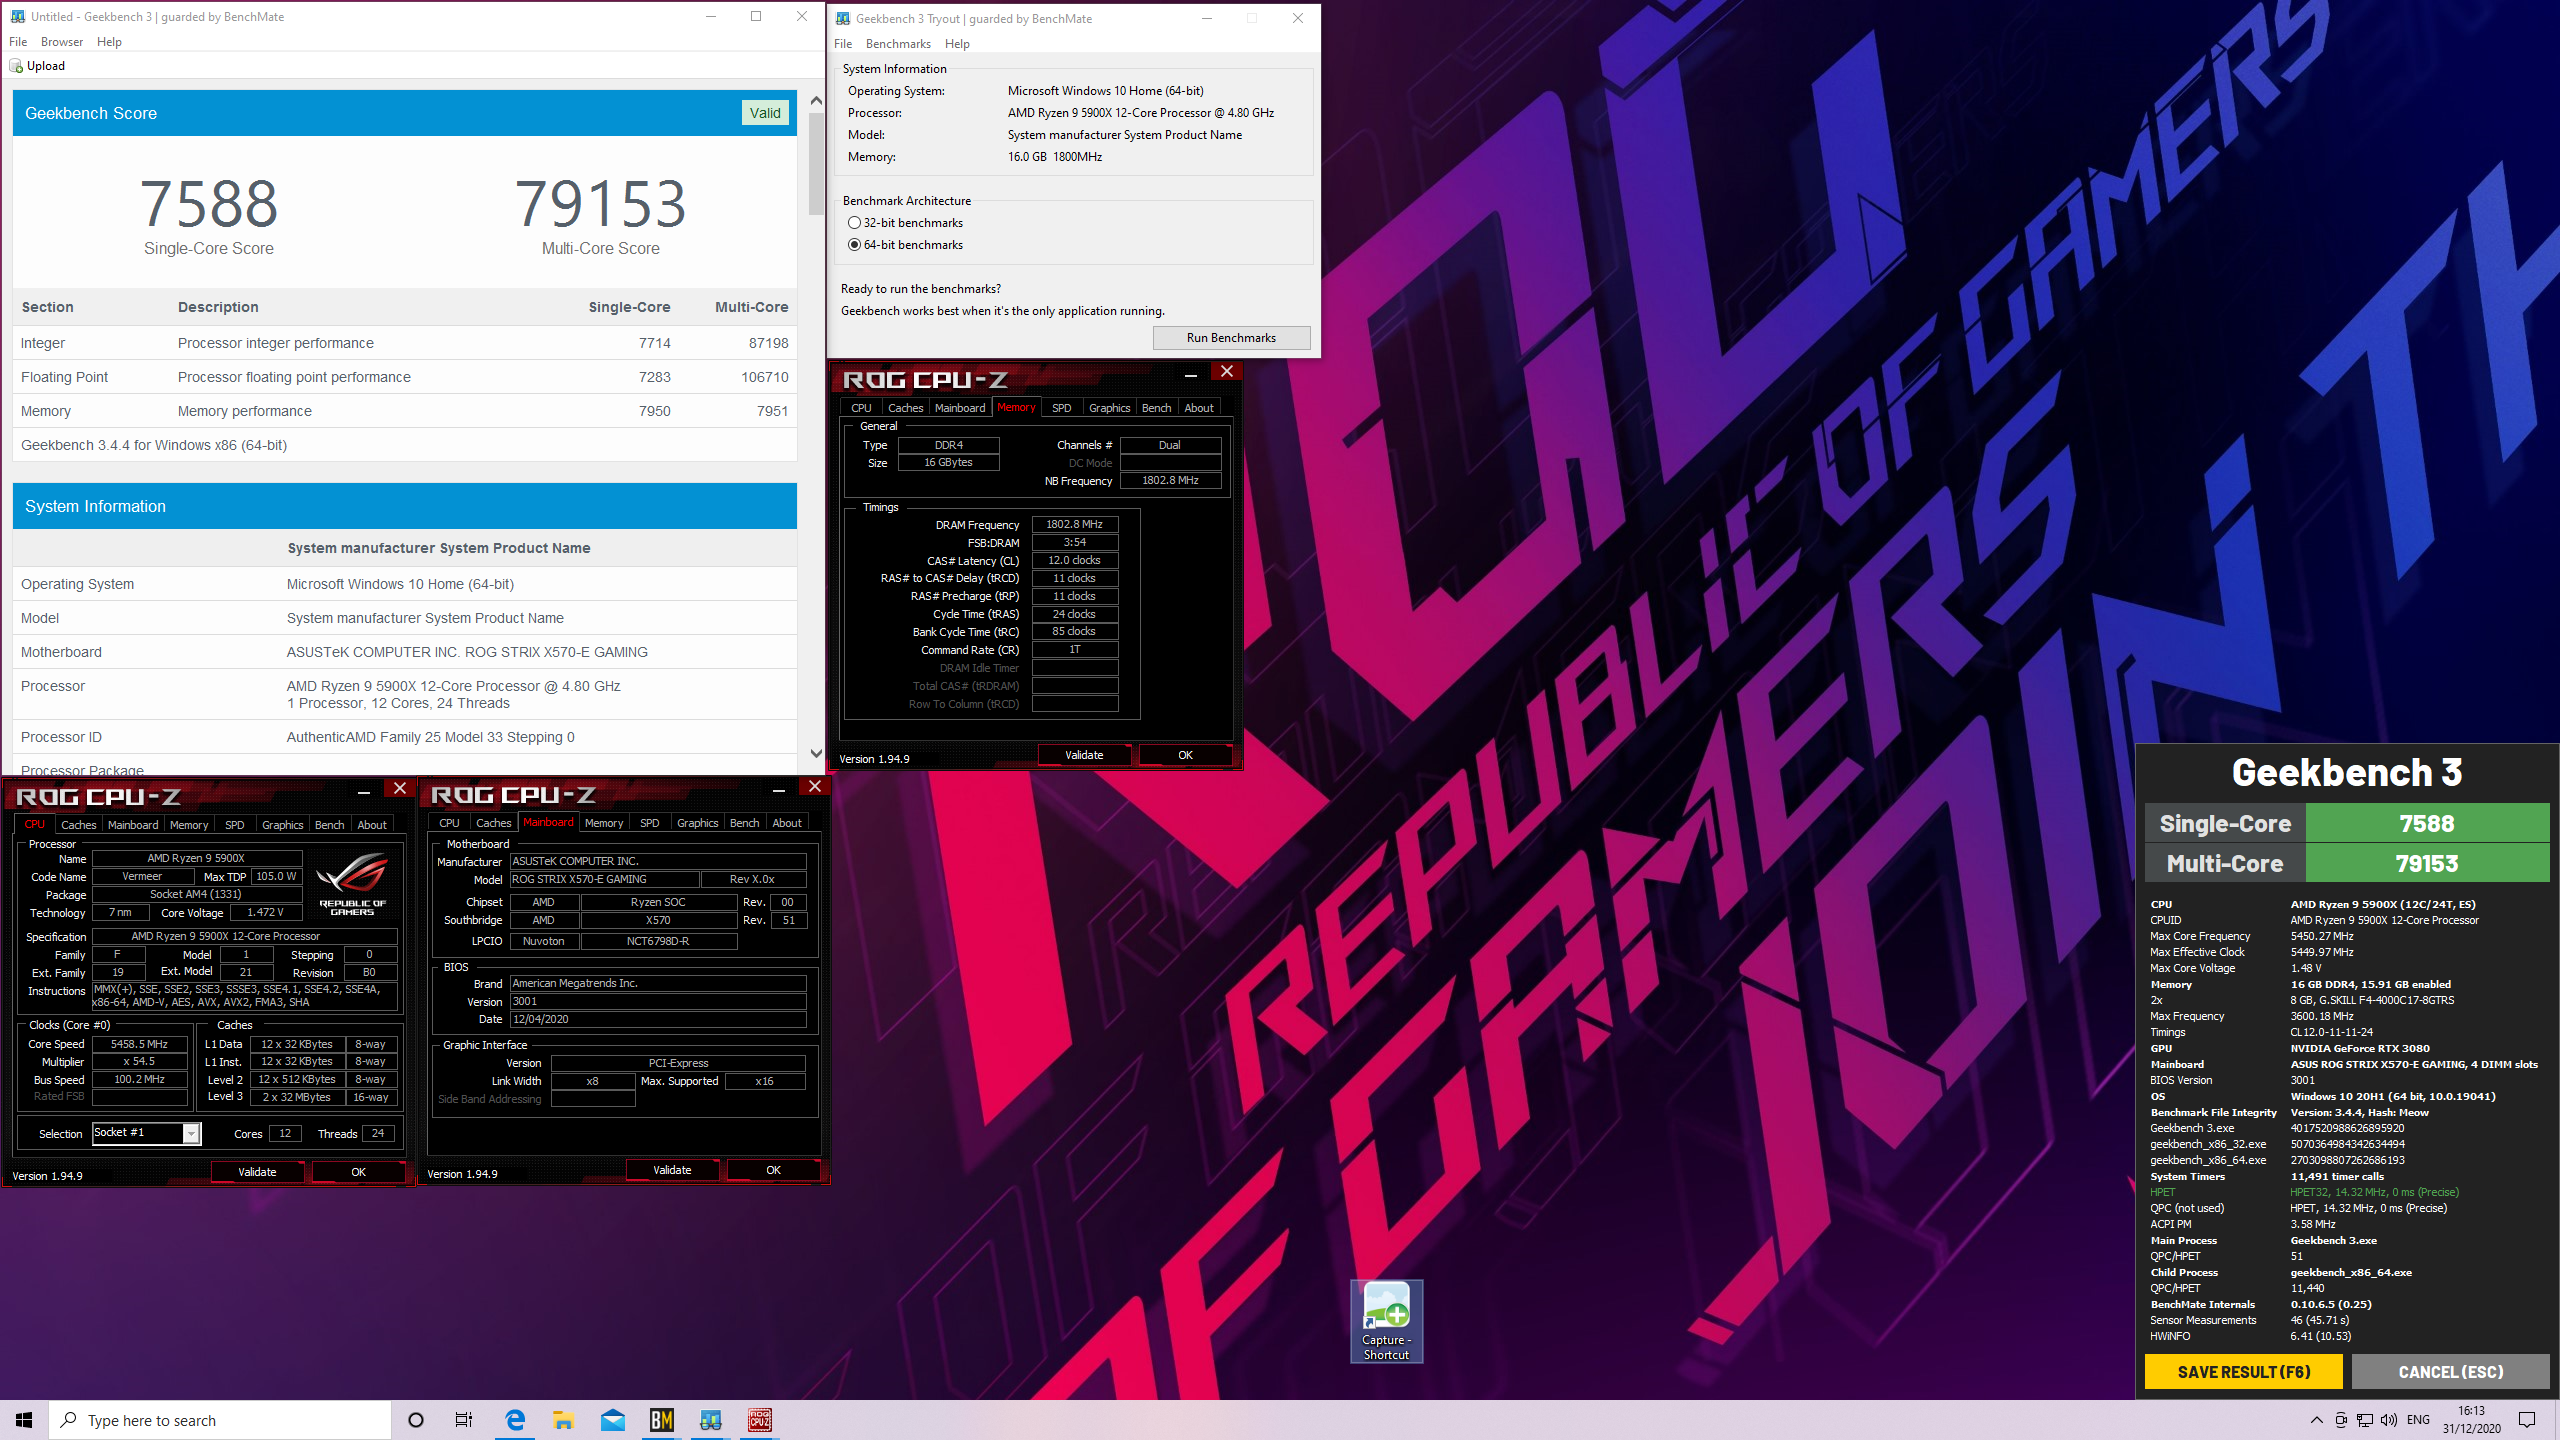The width and height of the screenshot is (2560, 1440).
Task: Click OK in CPU-Z Memory window
Action: click(x=1185, y=755)
